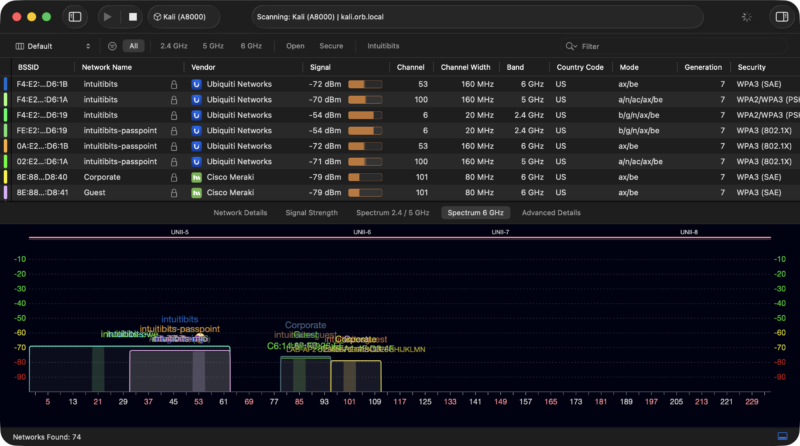Click Ubiquiti logo in 0A:E2:...D6:1B row

click(x=196, y=146)
